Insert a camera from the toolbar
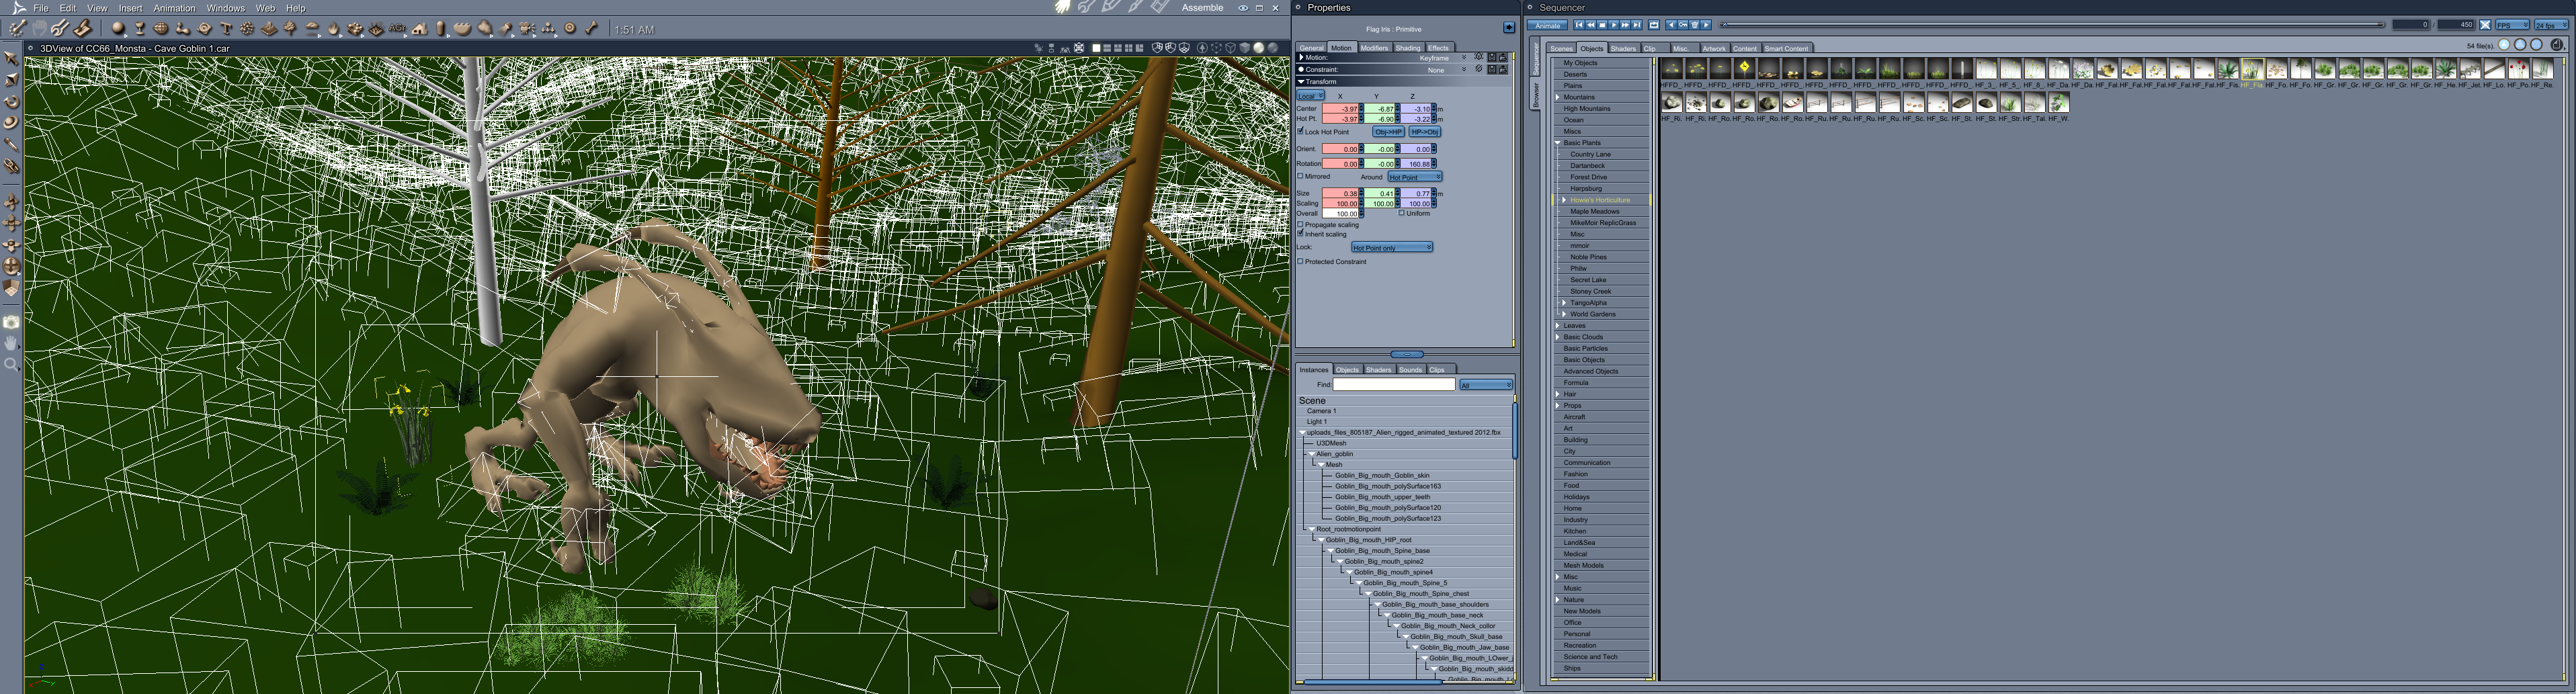 pos(527,29)
